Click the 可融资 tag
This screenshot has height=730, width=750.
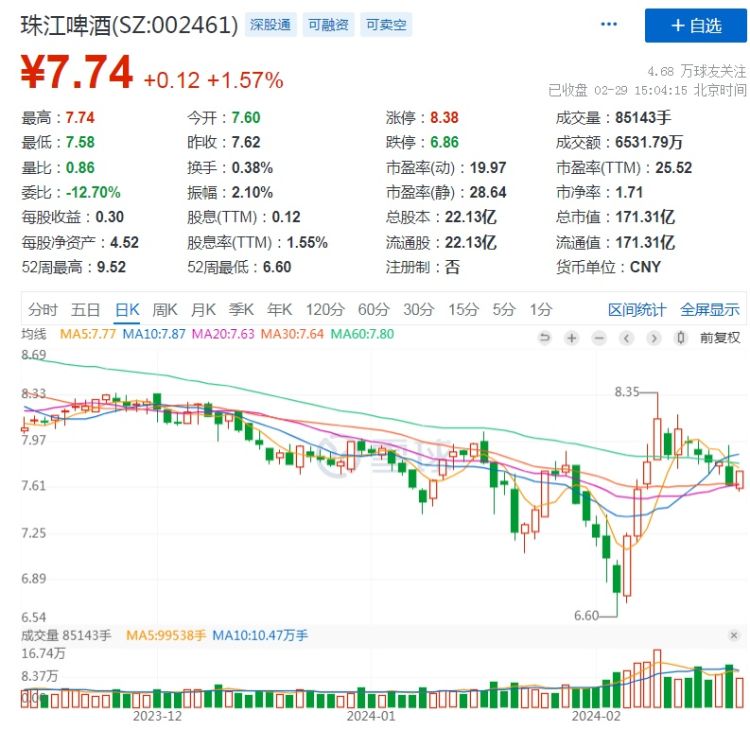[x=328, y=24]
